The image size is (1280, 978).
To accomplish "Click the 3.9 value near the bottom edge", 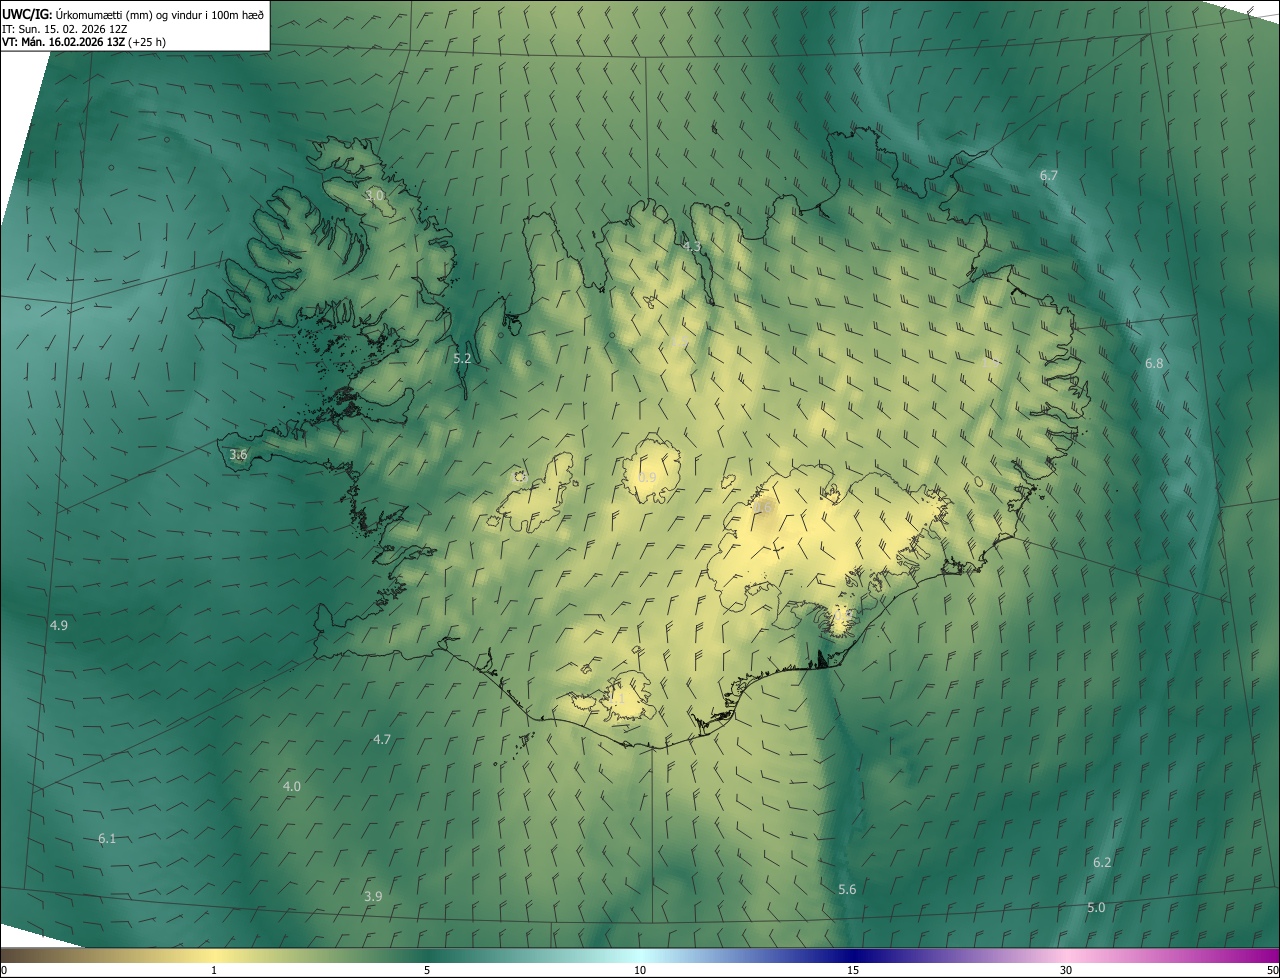I will (373, 896).
